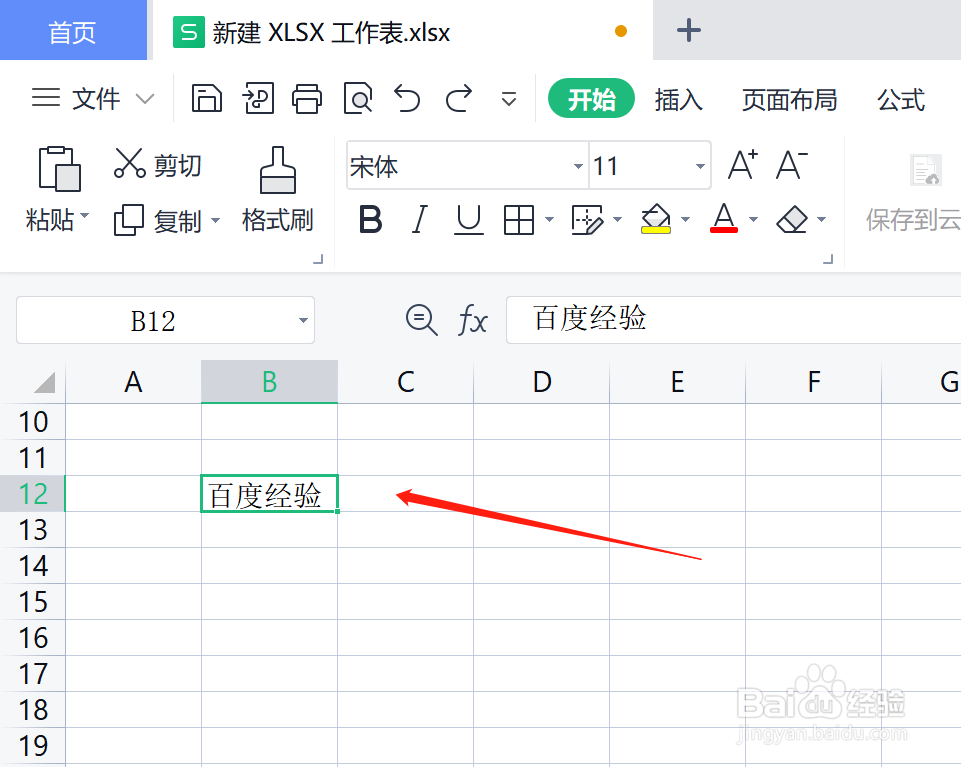
Task: Select column F header
Action: pyautogui.click(x=813, y=382)
